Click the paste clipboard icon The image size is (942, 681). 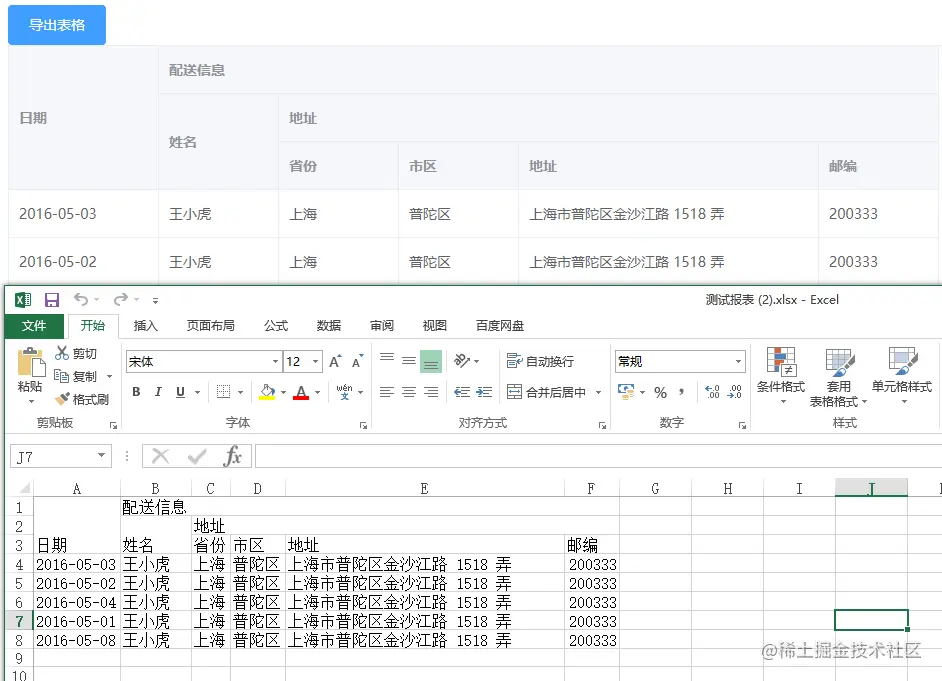click(x=31, y=362)
